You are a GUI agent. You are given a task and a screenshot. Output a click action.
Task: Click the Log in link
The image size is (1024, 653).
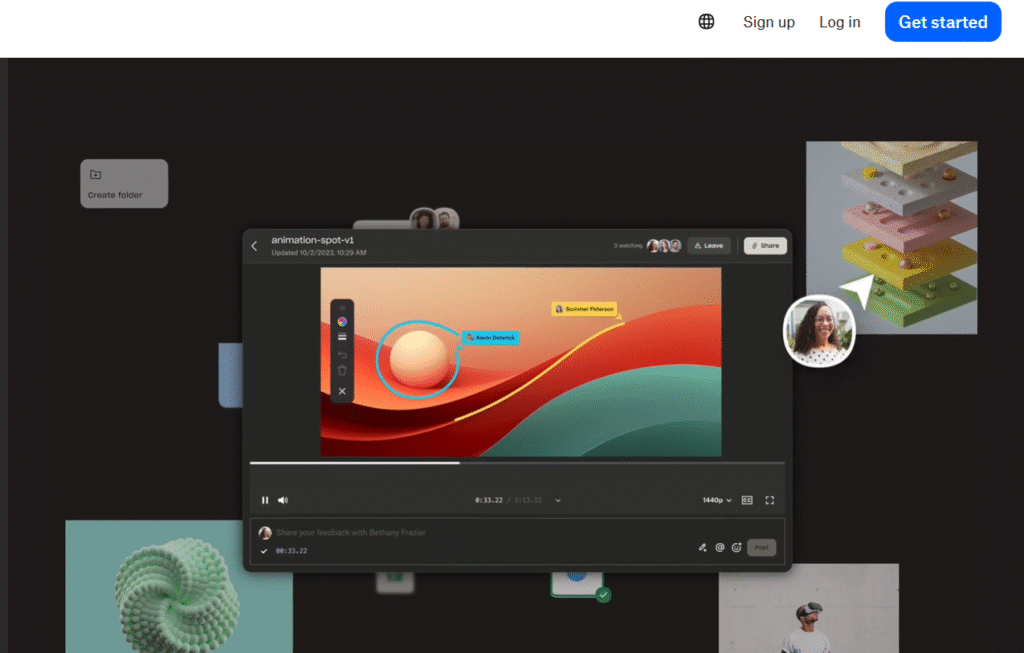[x=839, y=22]
